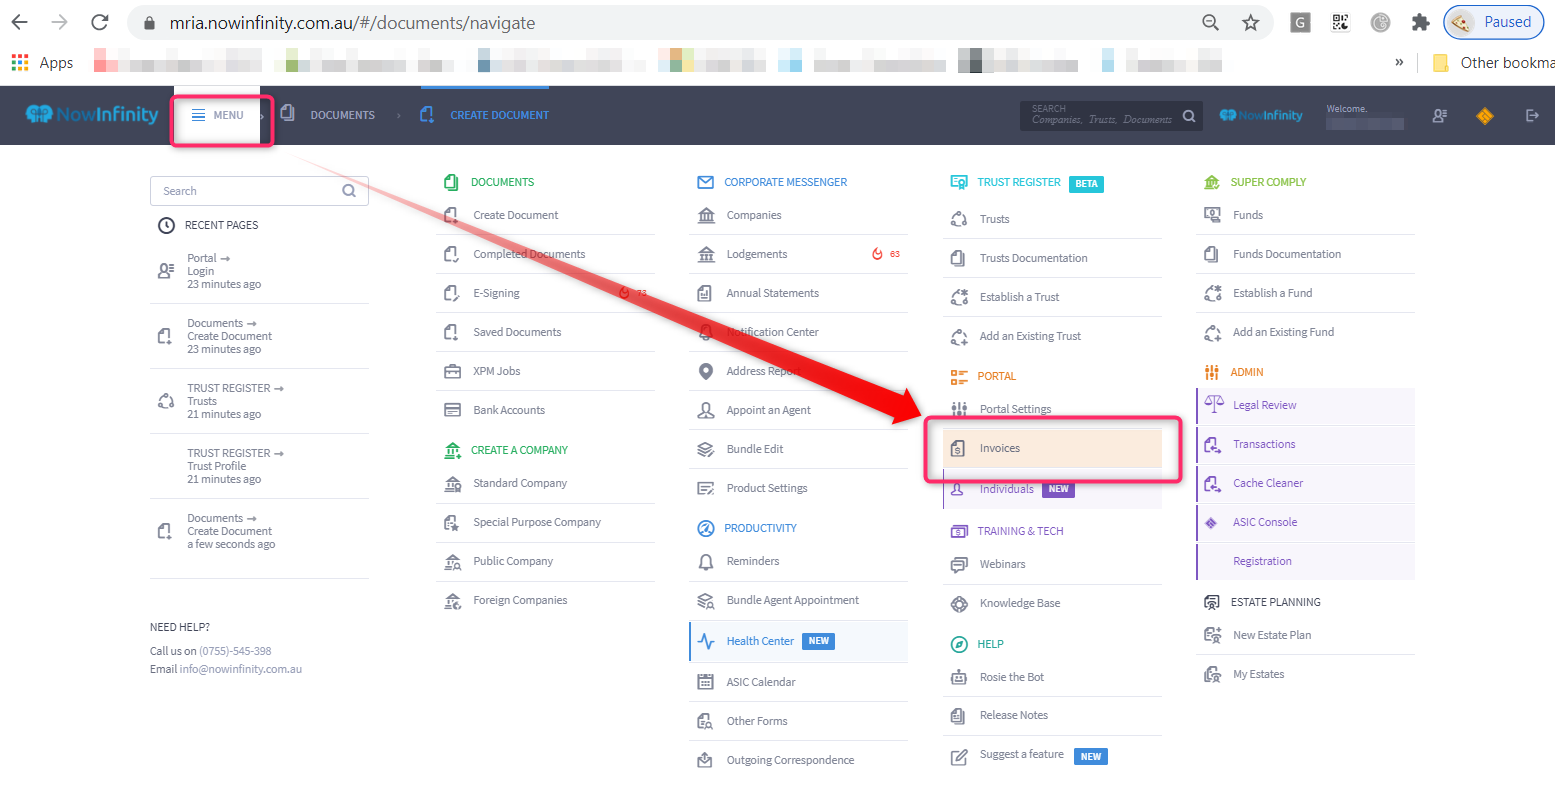Viewport: 1555px width, 808px height.
Task: Click the header search magnifier icon
Action: [x=1189, y=116]
